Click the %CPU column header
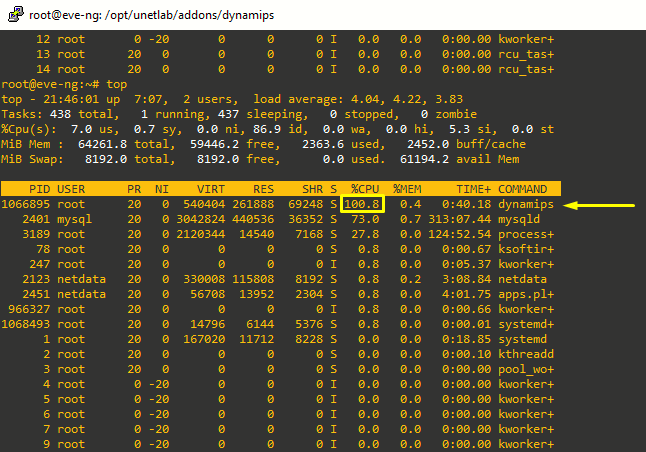 point(365,189)
